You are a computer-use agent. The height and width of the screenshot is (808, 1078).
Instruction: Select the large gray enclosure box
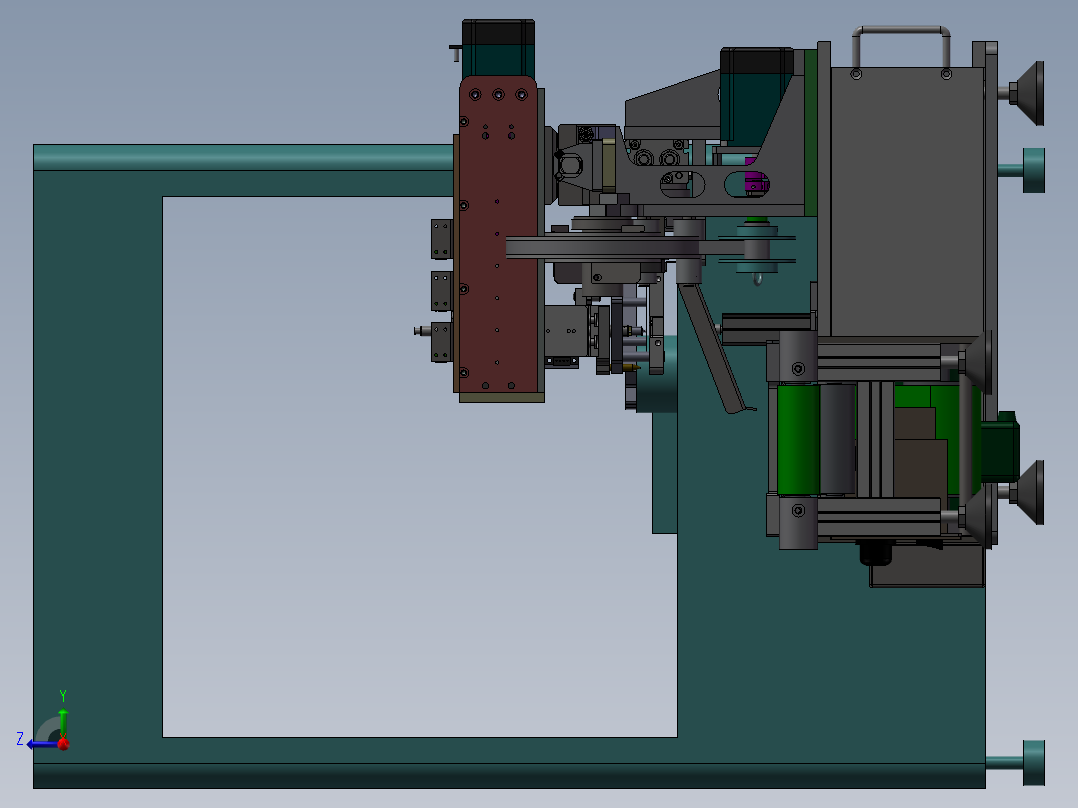[908, 202]
